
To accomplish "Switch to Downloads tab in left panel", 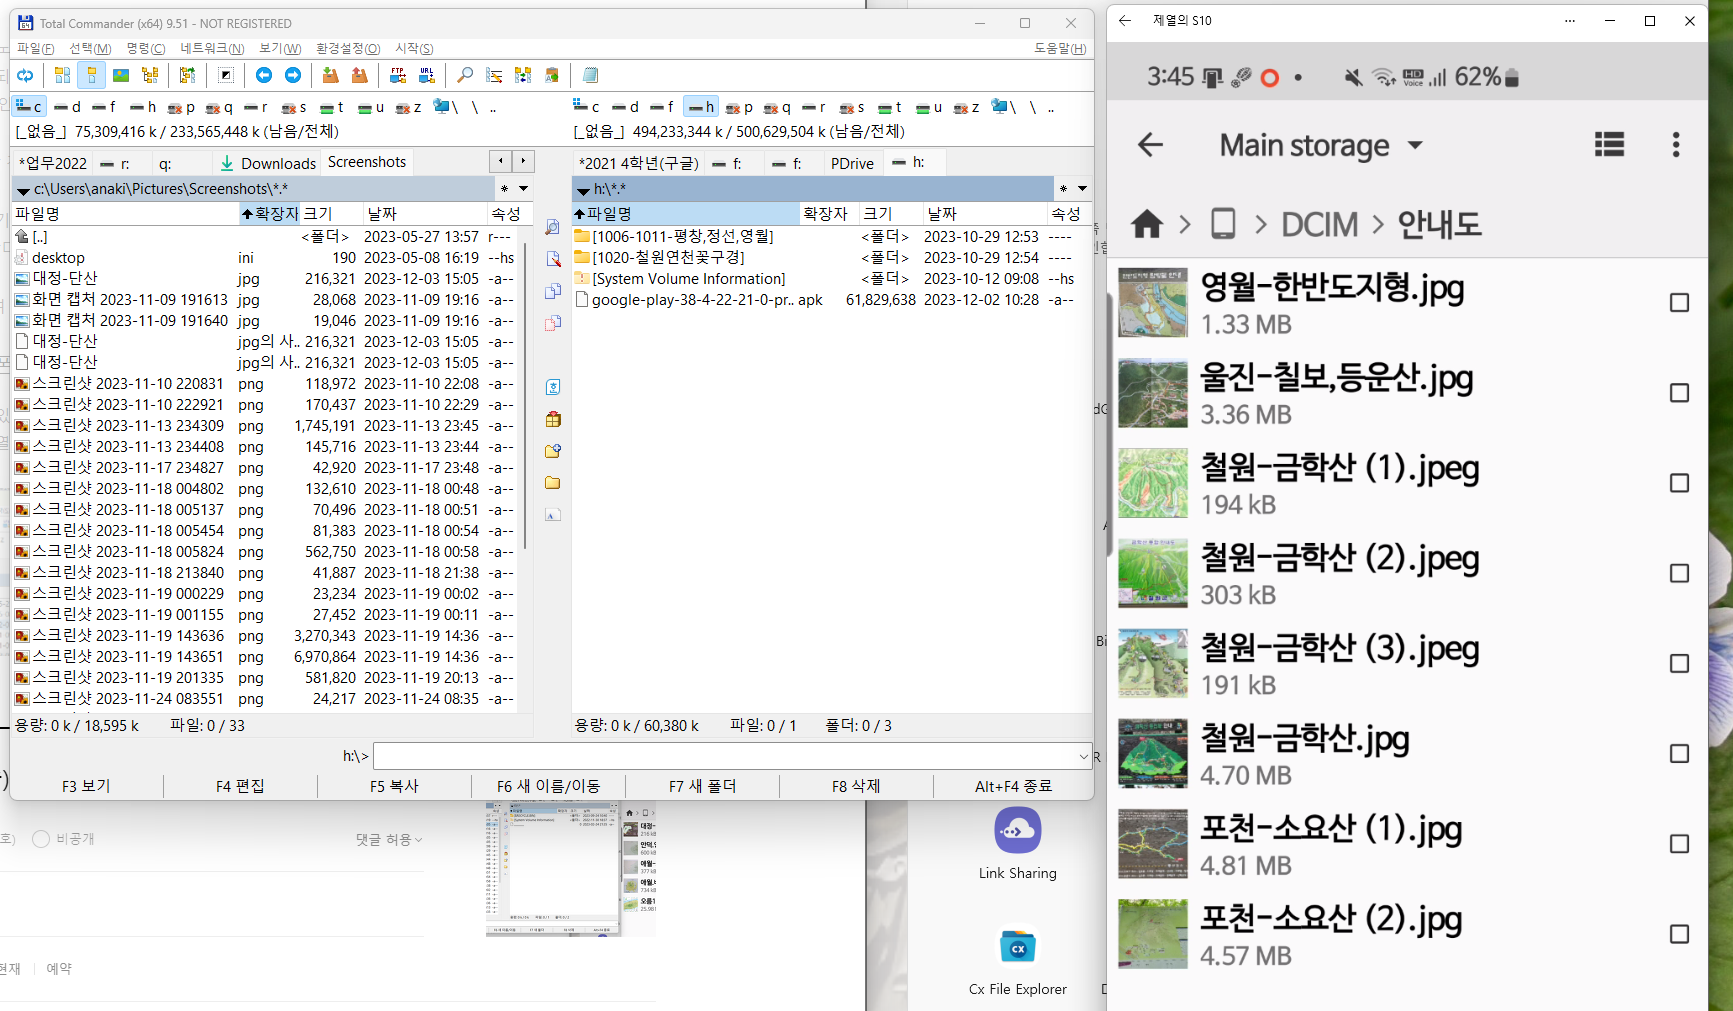I will (268, 163).
